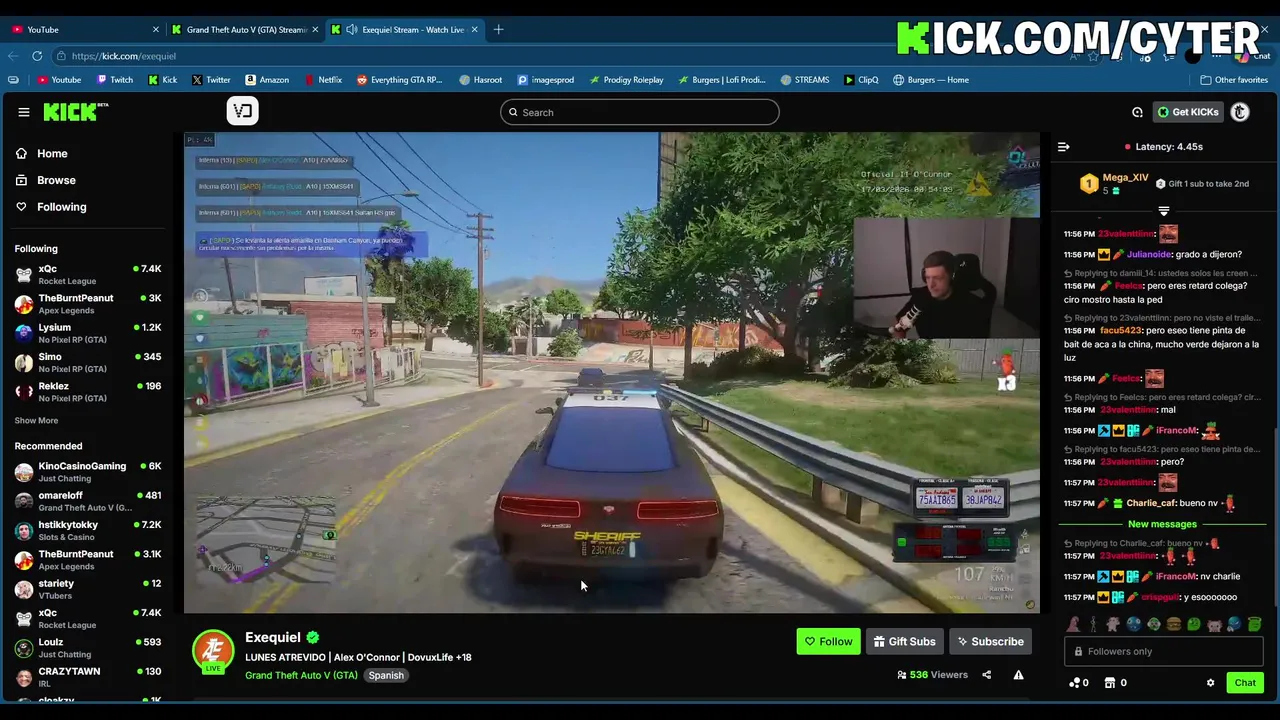Click the VJ extension icon in header

(x=242, y=111)
